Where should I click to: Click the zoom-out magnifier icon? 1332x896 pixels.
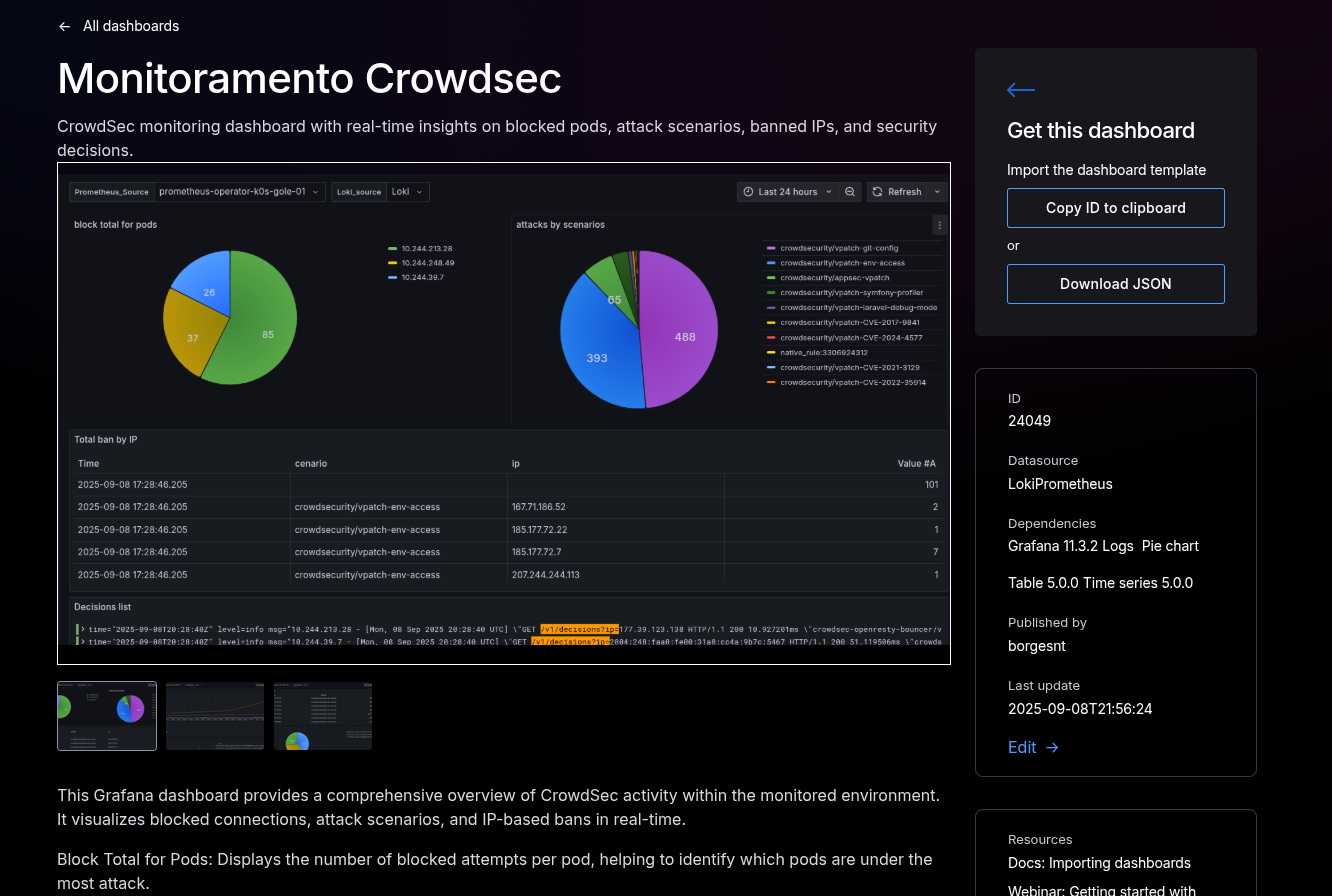[x=851, y=191]
